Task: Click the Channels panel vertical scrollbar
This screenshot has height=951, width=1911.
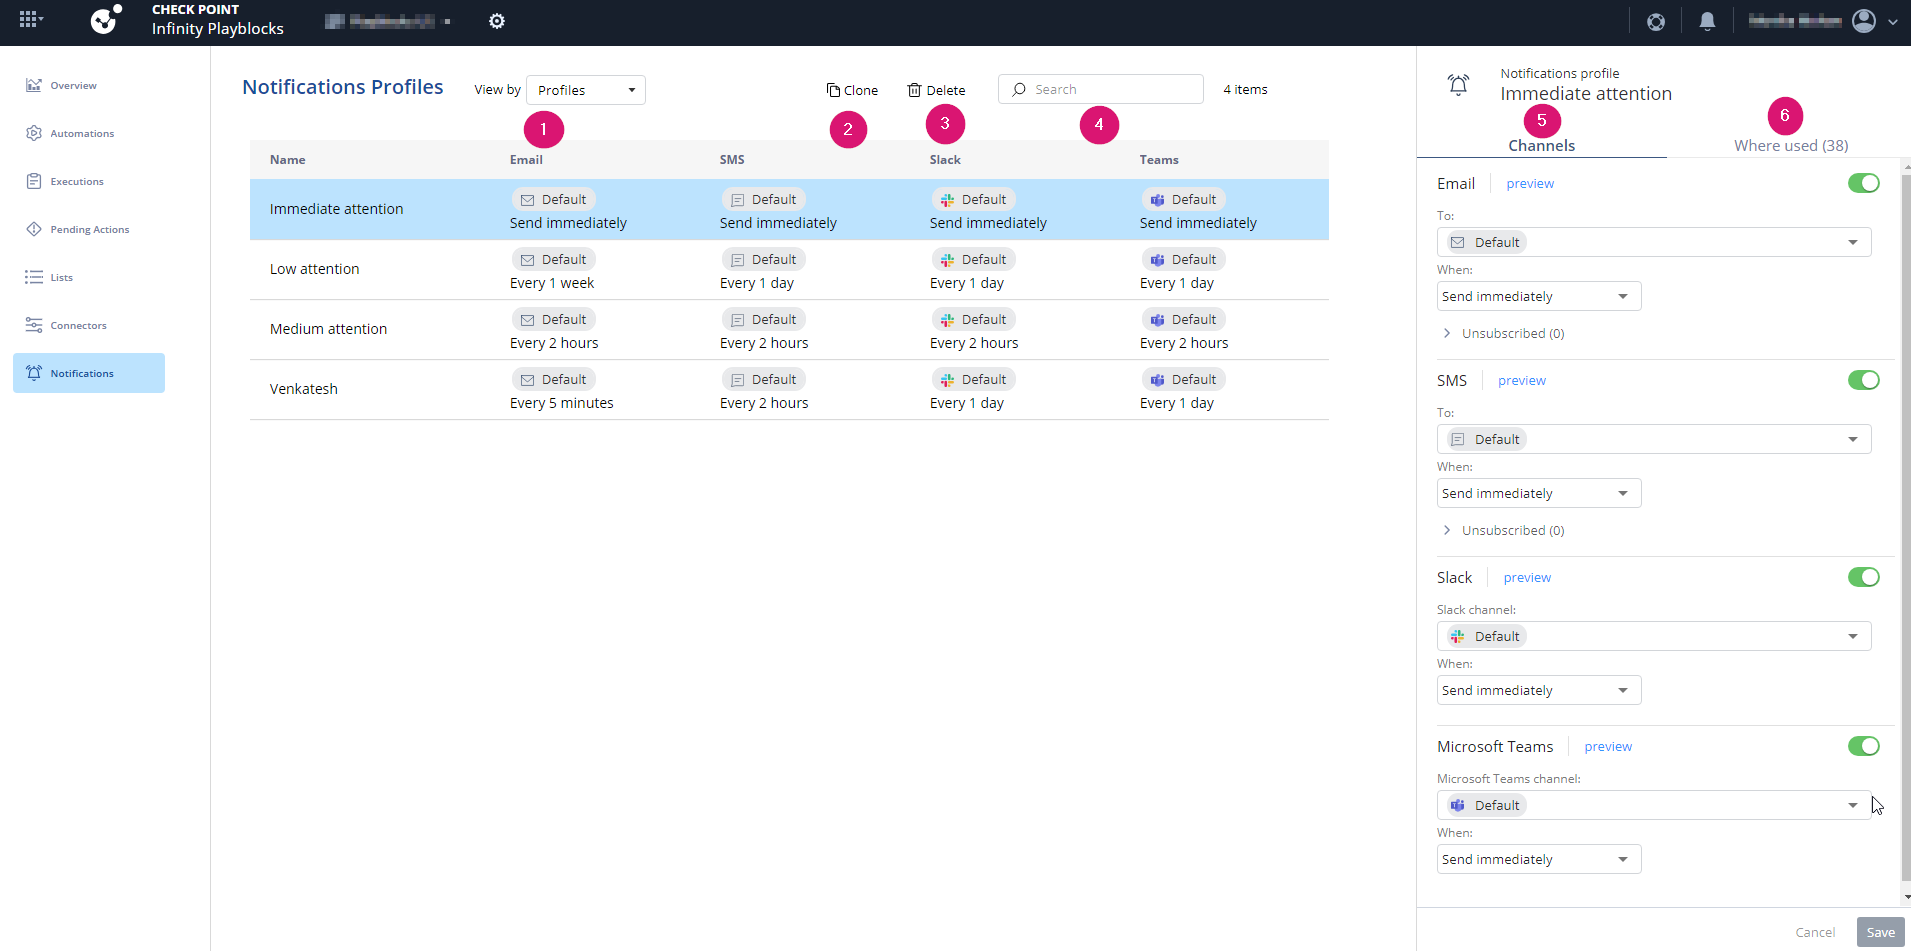Action: tap(1907, 530)
